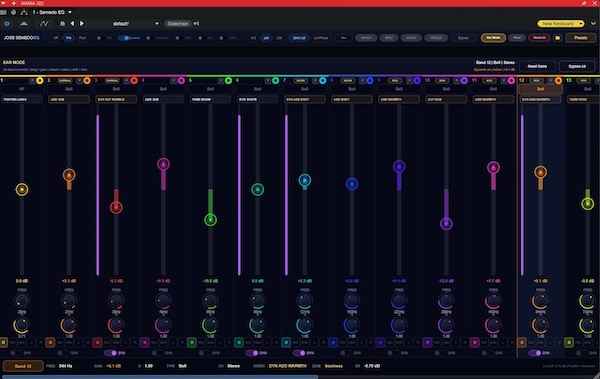Select the x12 slope option

pos(253,38)
